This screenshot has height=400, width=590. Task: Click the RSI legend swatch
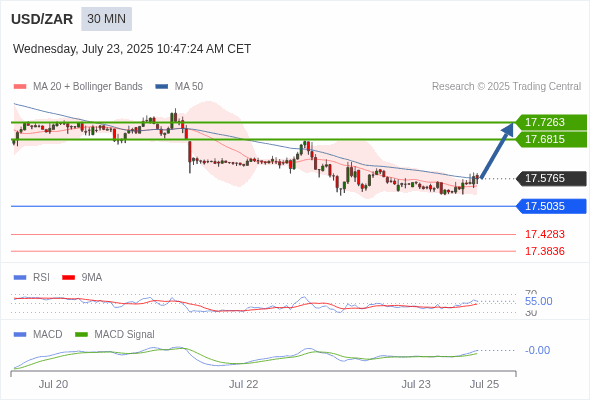[20, 278]
